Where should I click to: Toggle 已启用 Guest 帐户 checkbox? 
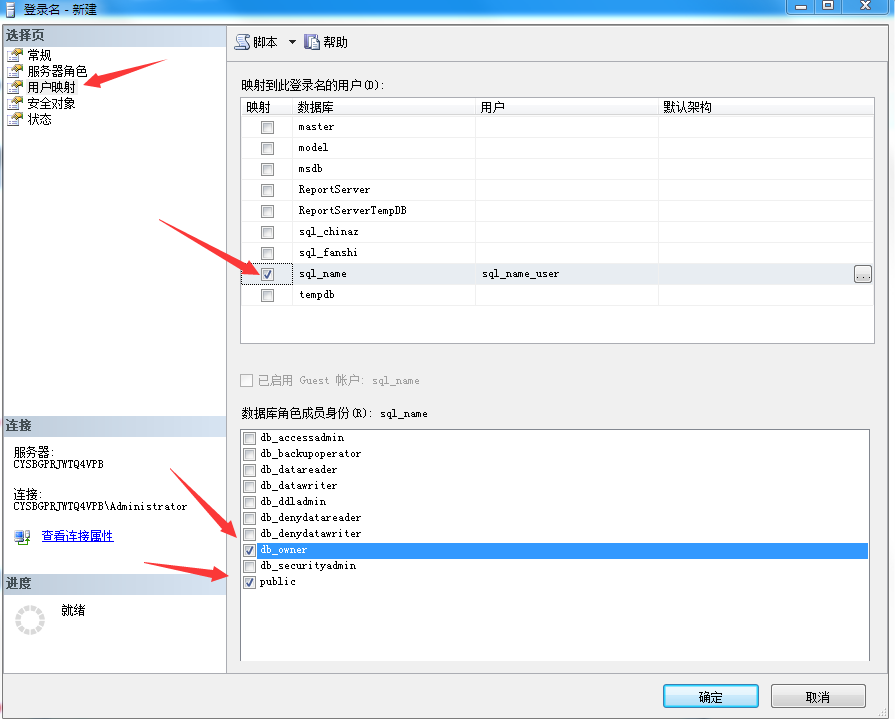pyautogui.click(x=247, y=381)
